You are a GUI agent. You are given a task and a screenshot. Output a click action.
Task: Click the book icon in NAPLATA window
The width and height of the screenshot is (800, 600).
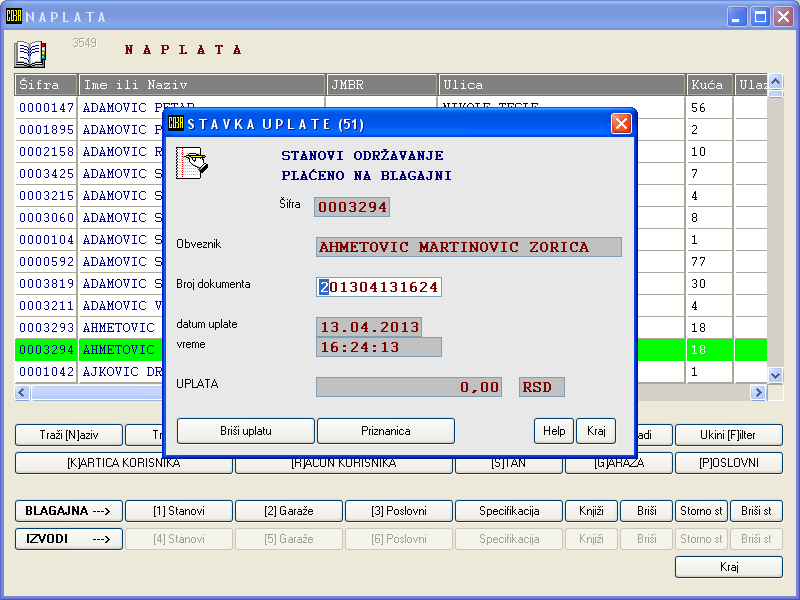pos(30,54)
